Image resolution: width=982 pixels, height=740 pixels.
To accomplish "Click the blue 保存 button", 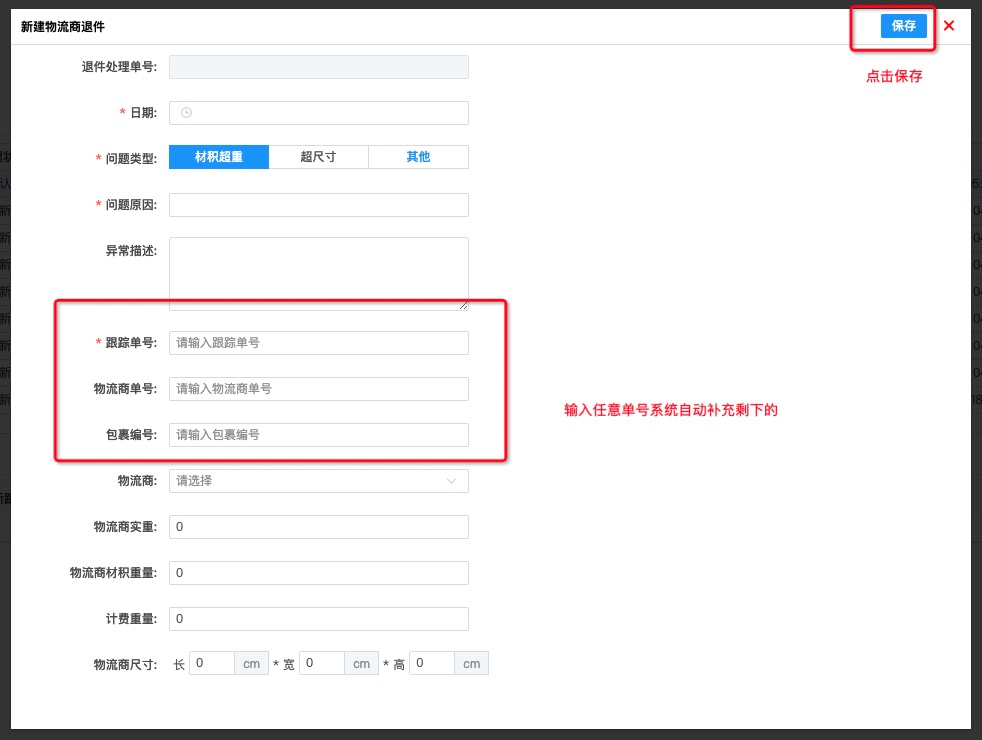I will pyautogui.click(x=903, y=26).
